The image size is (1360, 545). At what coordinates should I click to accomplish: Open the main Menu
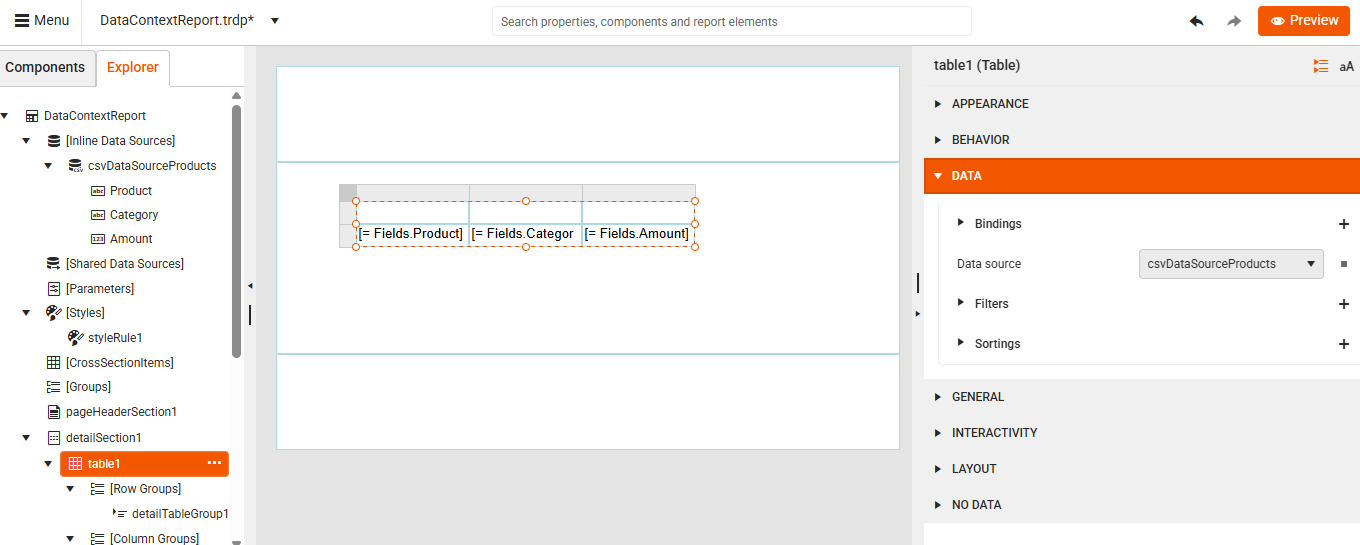[42, 21]
